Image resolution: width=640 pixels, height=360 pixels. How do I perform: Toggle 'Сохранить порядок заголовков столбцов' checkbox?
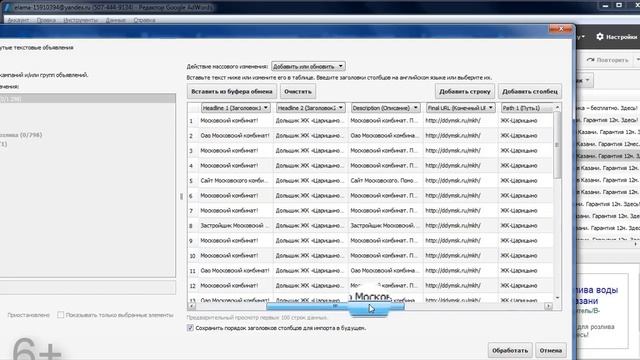[x=190, y=328]
